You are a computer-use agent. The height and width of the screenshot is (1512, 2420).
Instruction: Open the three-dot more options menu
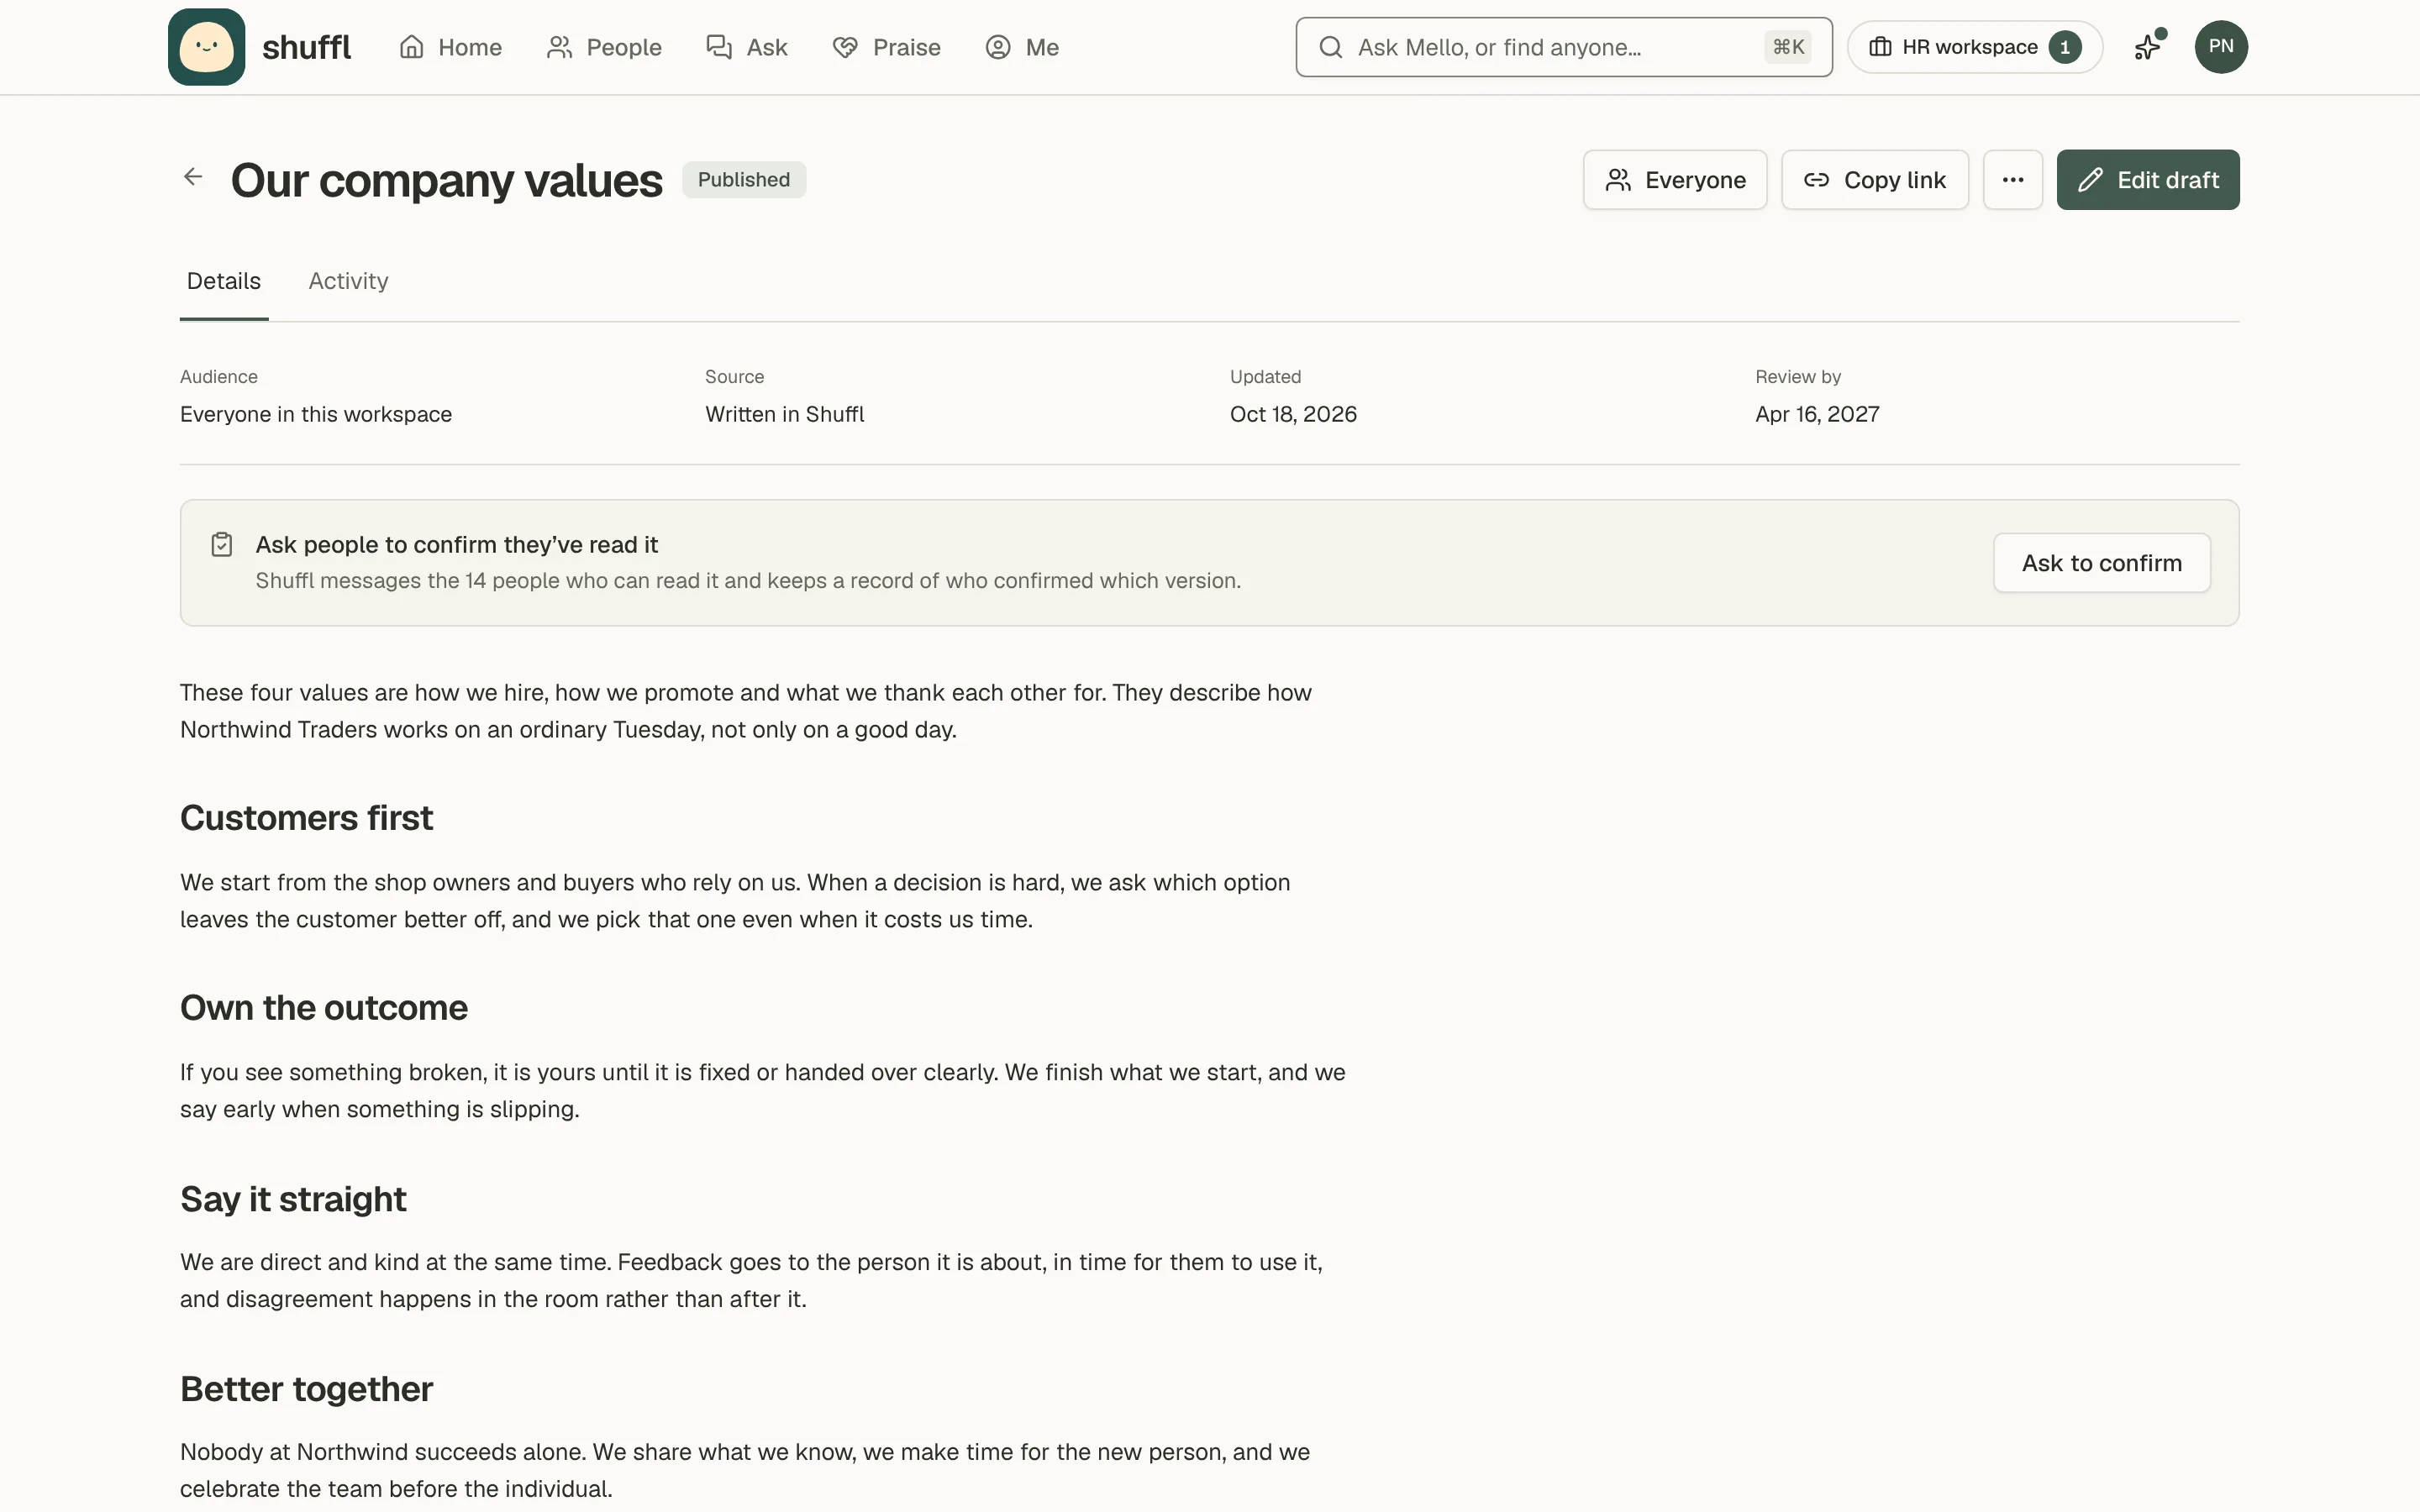(x=2012, y=180)
